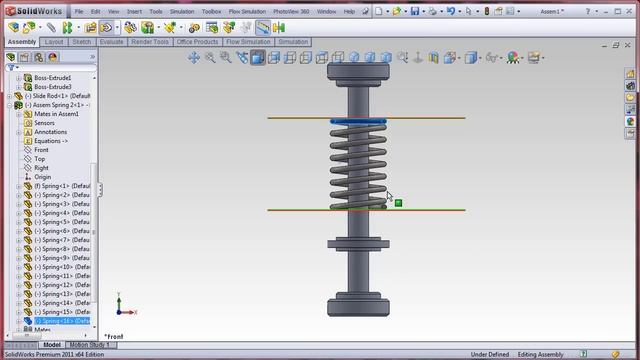Open the Toolbox menu
Viewport: 640px width, 360px height.
(x=211, y=11)
